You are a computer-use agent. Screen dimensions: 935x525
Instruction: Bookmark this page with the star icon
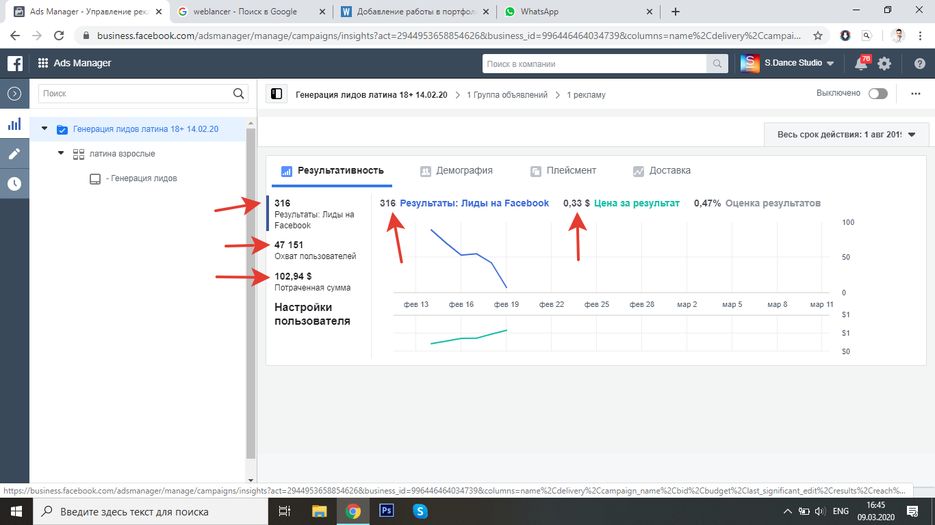(818, 36)
